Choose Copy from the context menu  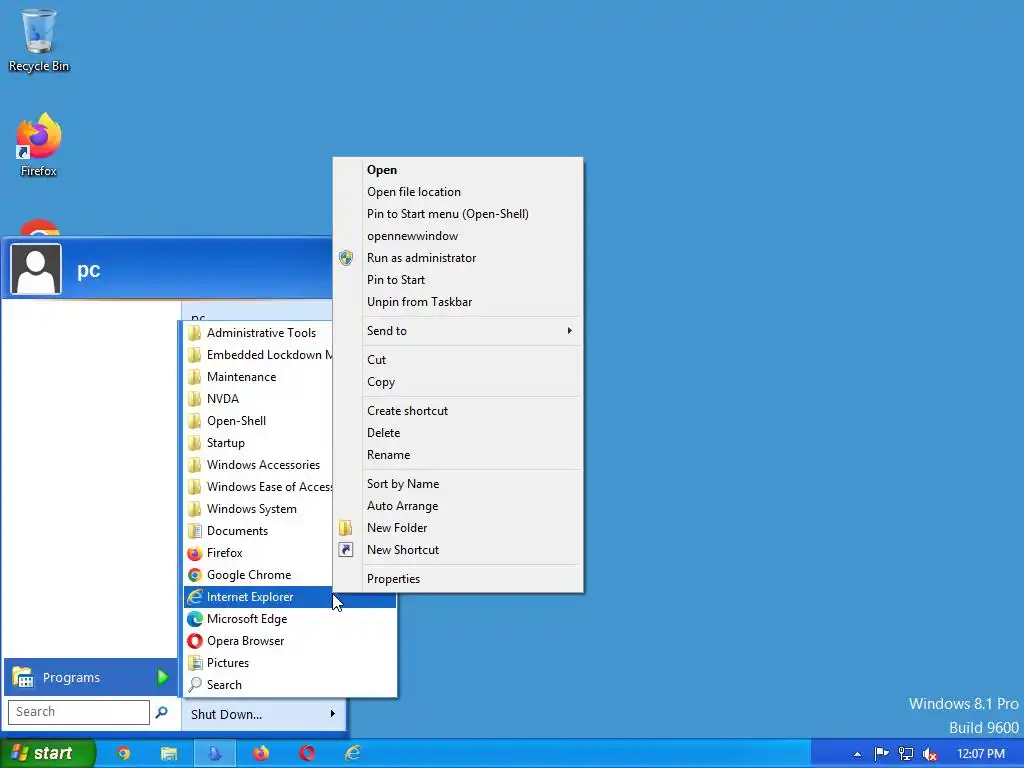coord(458,382)
